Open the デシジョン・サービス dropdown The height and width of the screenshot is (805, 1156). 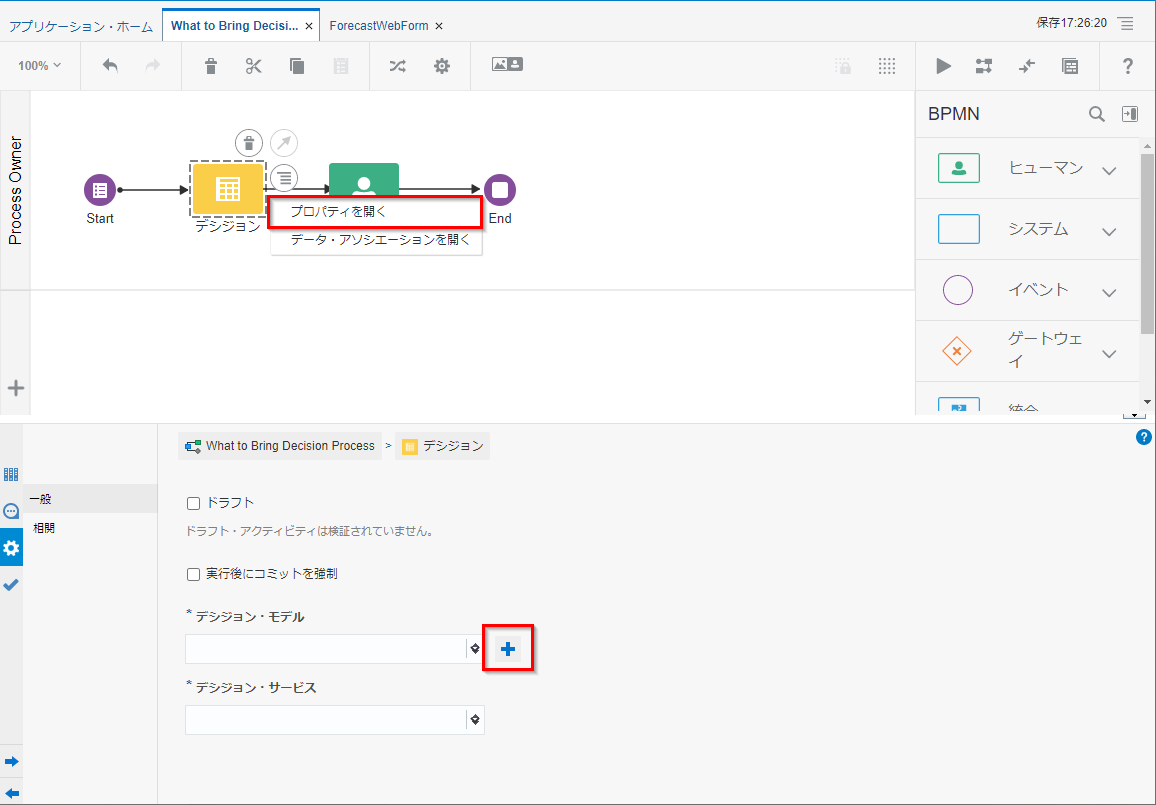point(475,720)
